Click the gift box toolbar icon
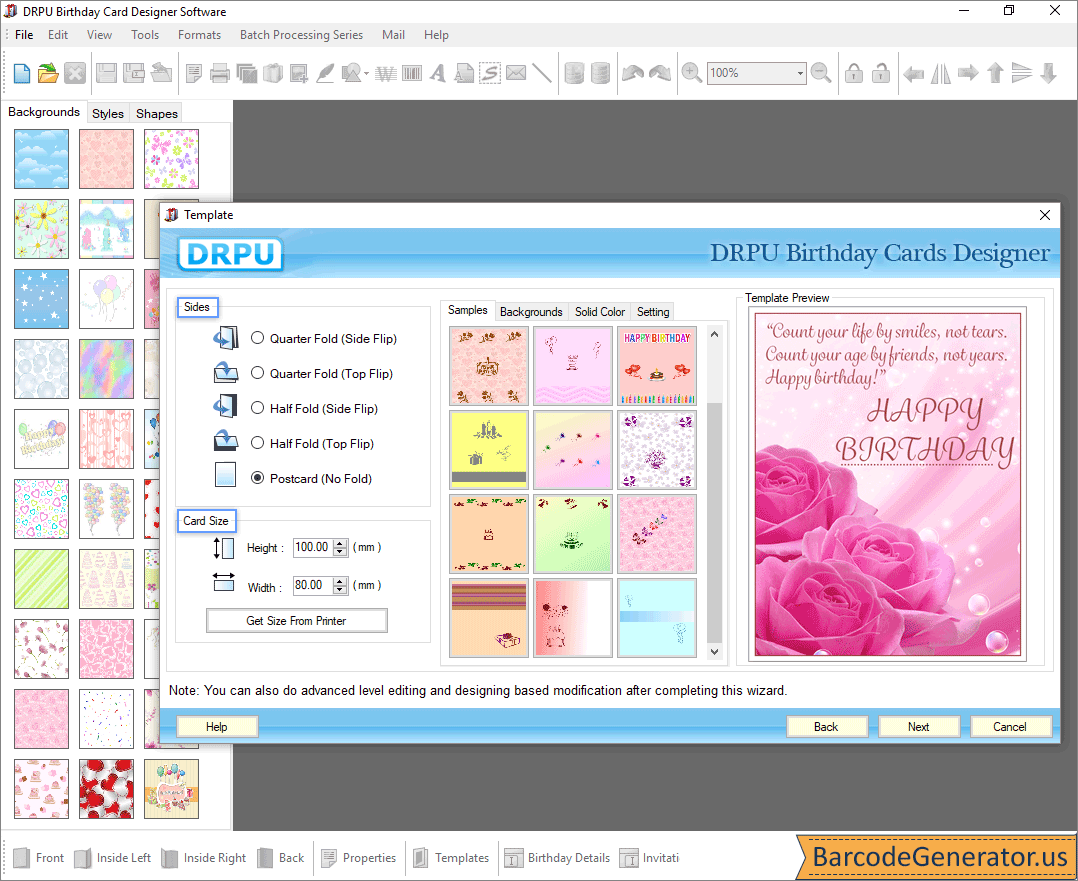 (273, 73)
